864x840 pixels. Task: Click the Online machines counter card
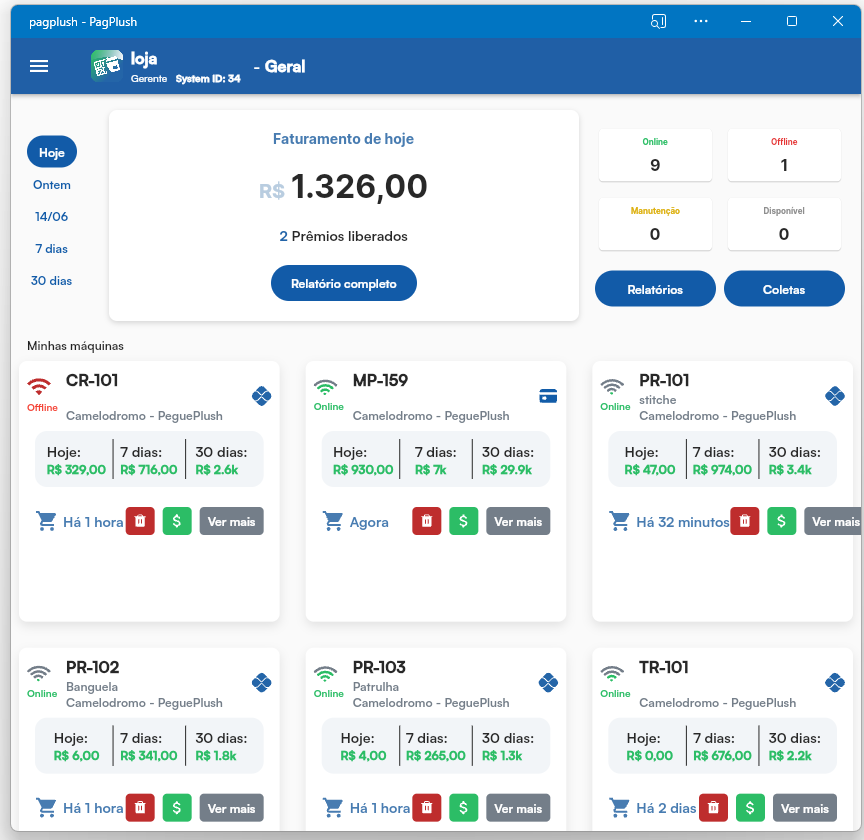pyautogui.click(x=655, y=155)
